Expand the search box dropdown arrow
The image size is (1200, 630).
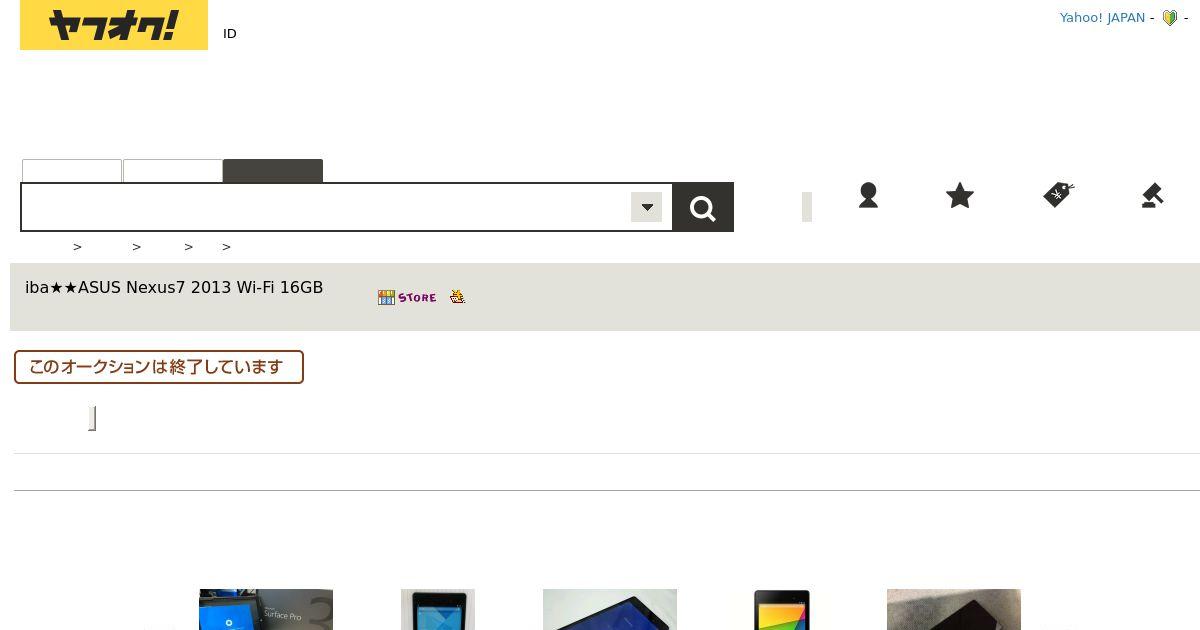point(647,207)
